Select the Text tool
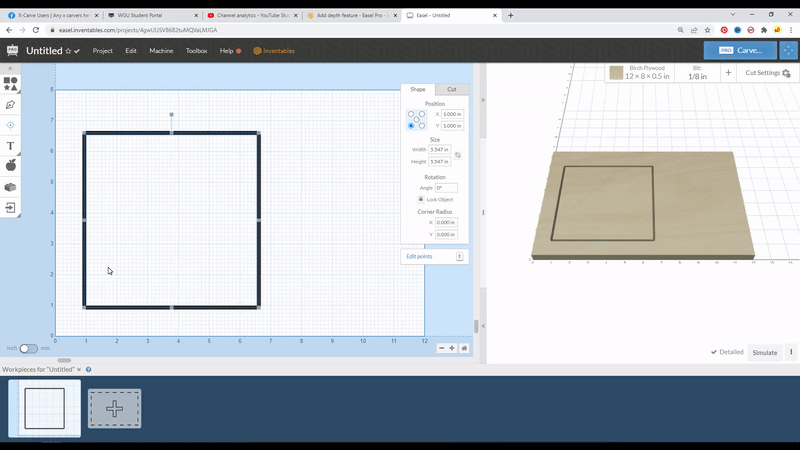This screenshot has height=450, width=800. point(11,146)
